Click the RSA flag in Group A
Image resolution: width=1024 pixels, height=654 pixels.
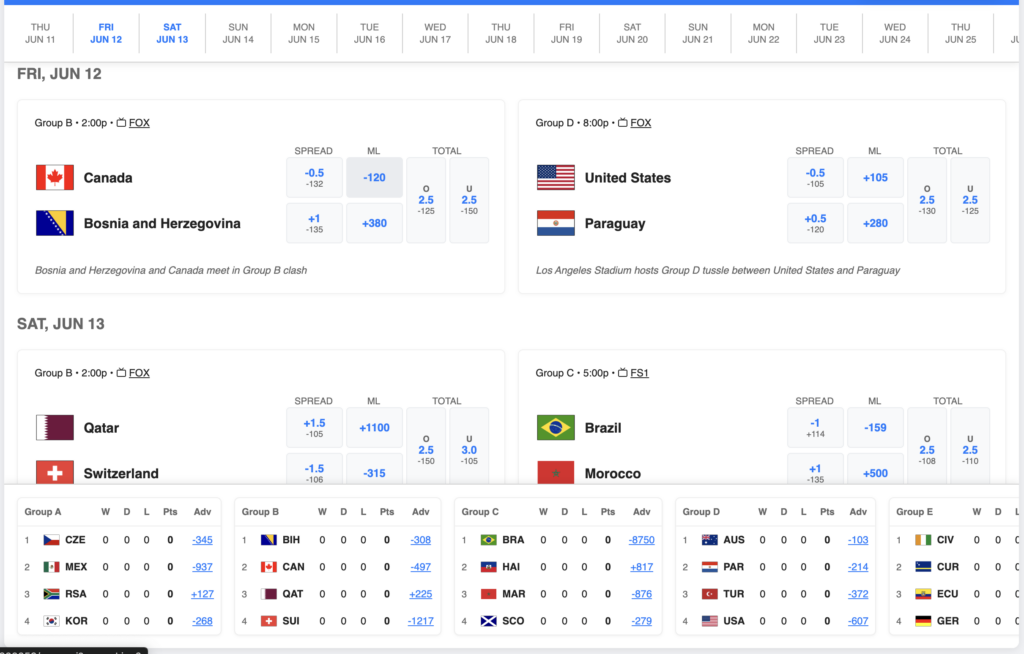click(x=52, y=594)
